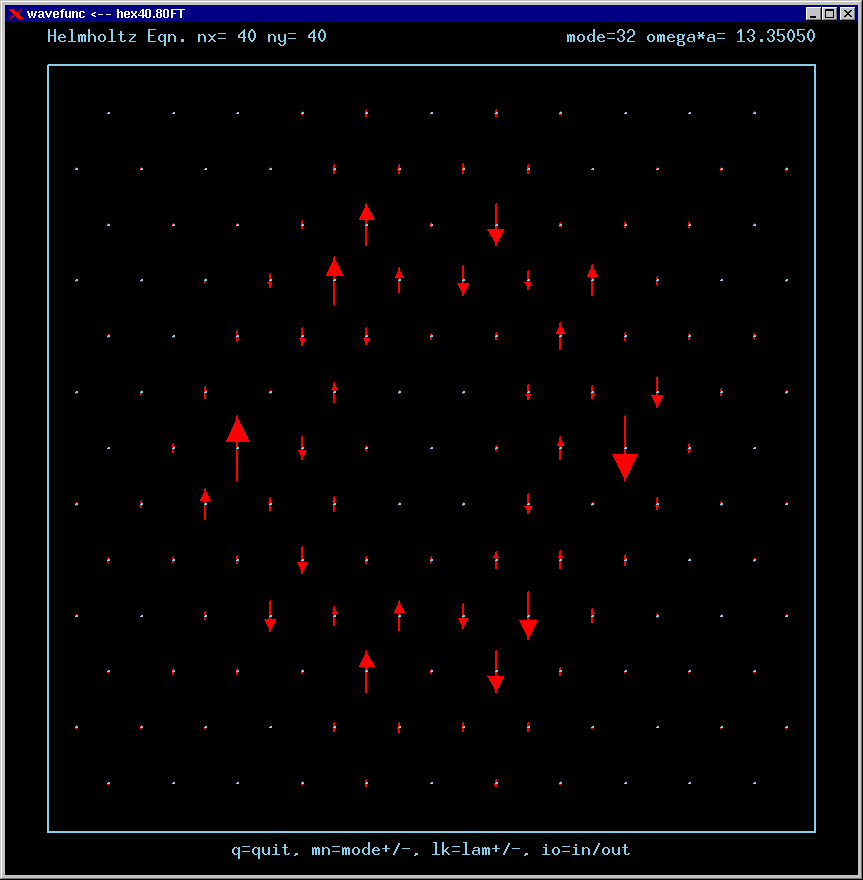Click the lk=lam+/- hint text

coord(479,850)
